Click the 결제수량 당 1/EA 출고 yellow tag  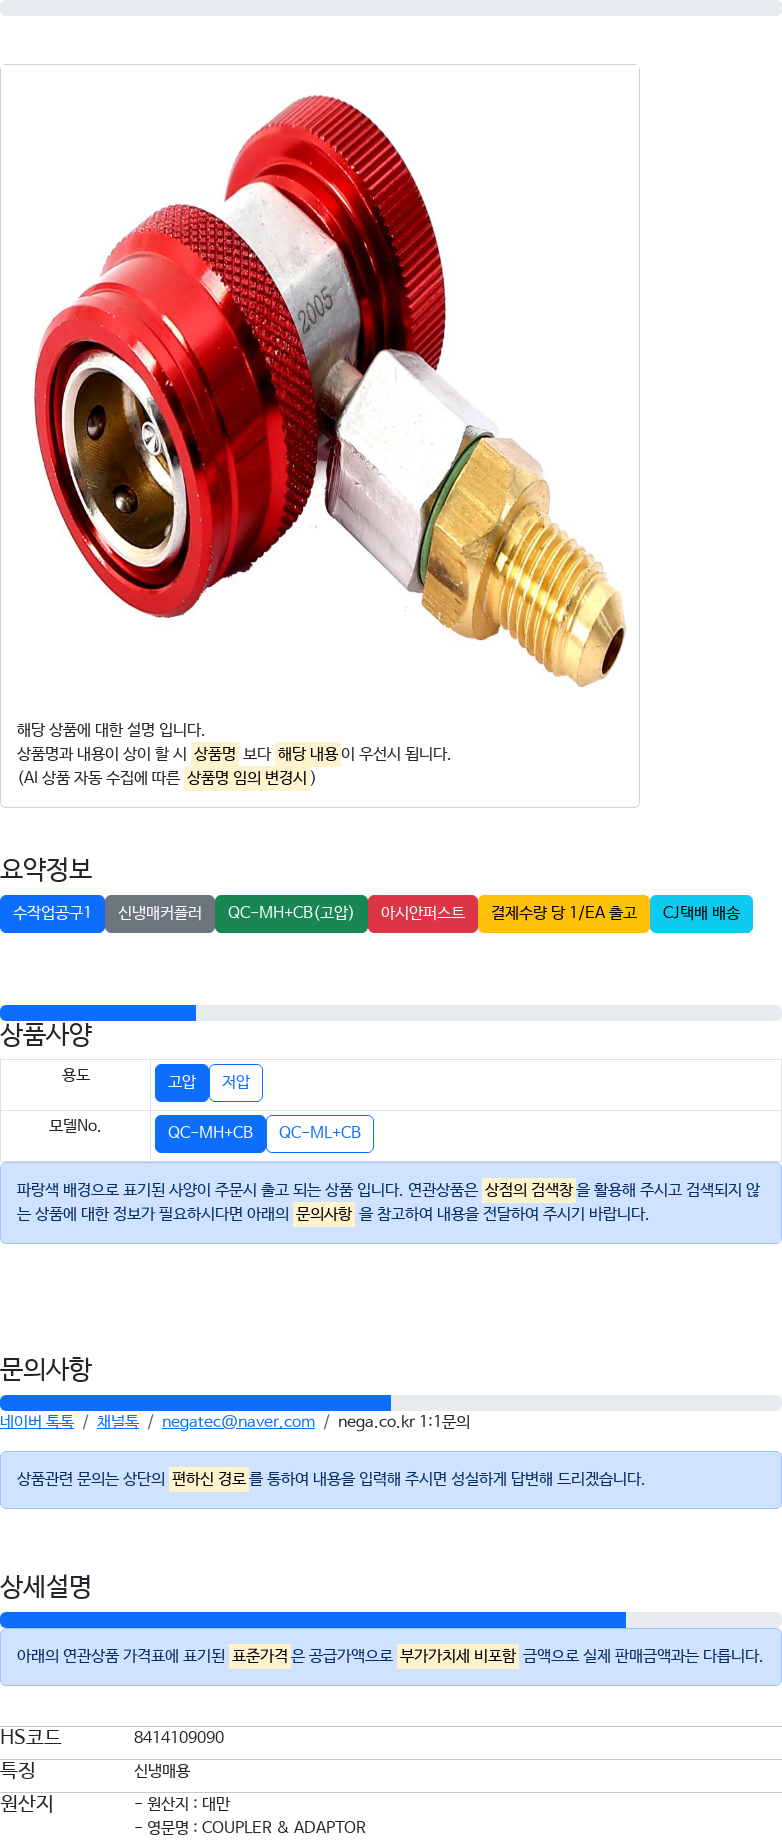pos(564,913)
